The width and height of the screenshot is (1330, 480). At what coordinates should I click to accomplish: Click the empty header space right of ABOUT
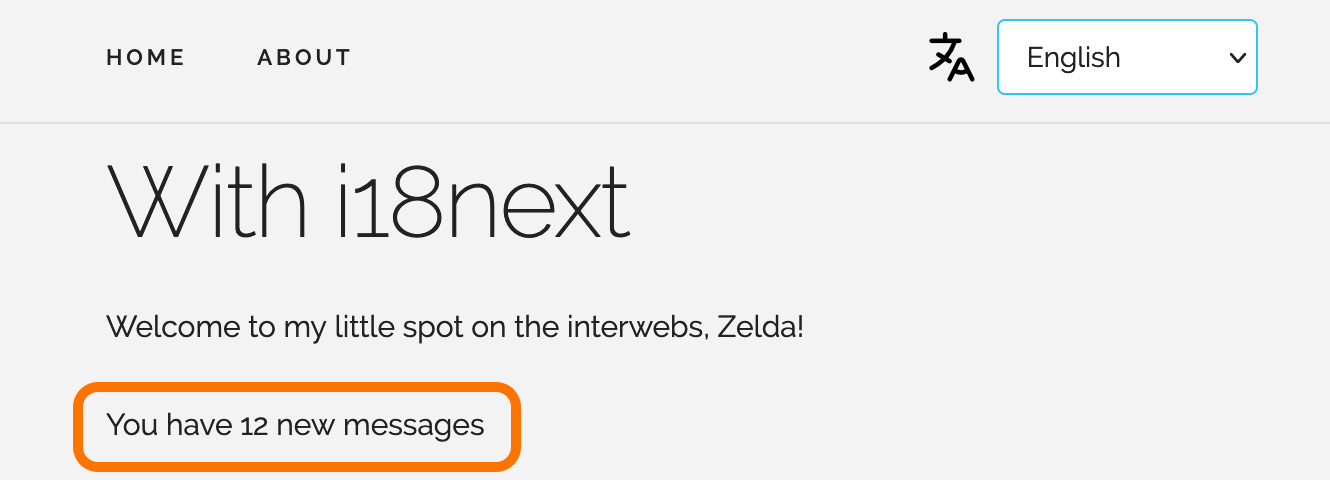click(640, 58)
